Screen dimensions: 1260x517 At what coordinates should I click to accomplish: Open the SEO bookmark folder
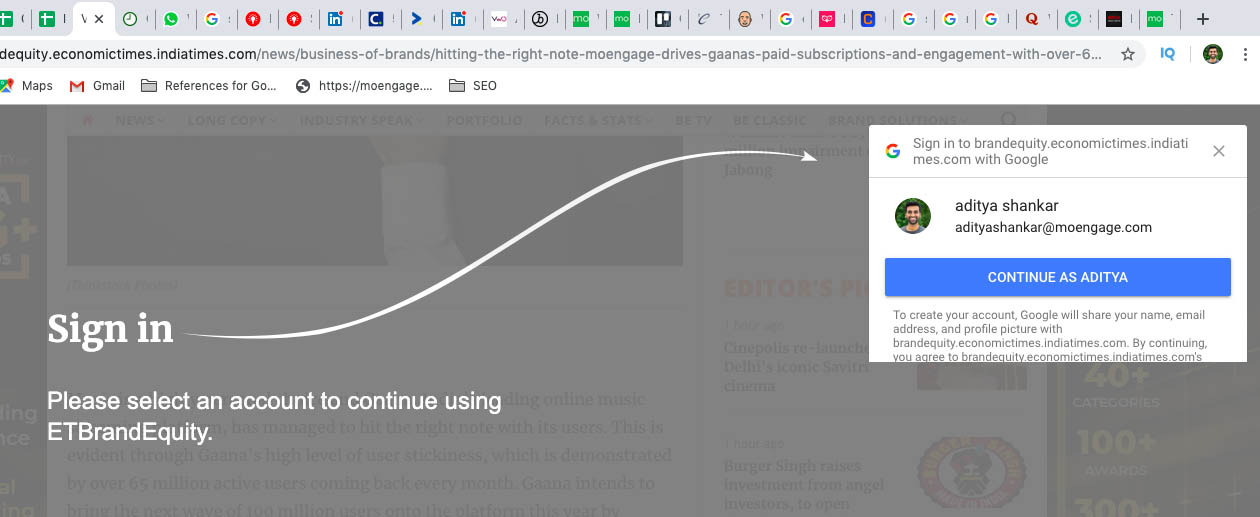tap(473, 86)
